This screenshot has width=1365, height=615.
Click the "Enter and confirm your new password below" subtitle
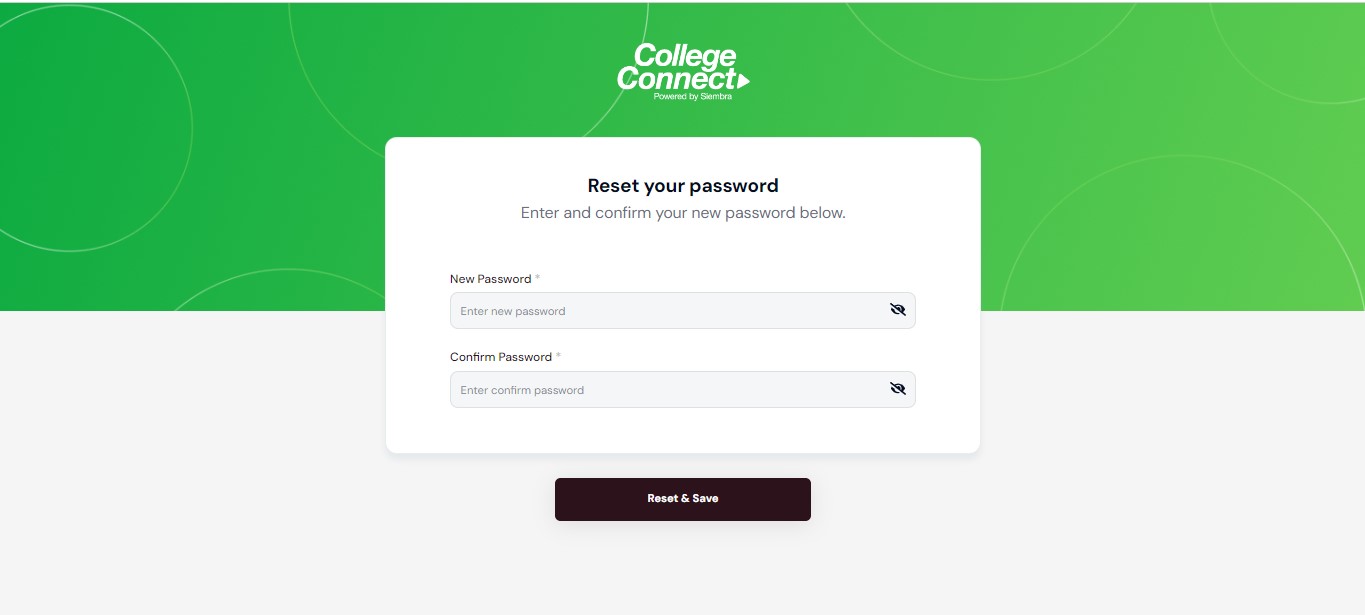click(x=683, y=213)
